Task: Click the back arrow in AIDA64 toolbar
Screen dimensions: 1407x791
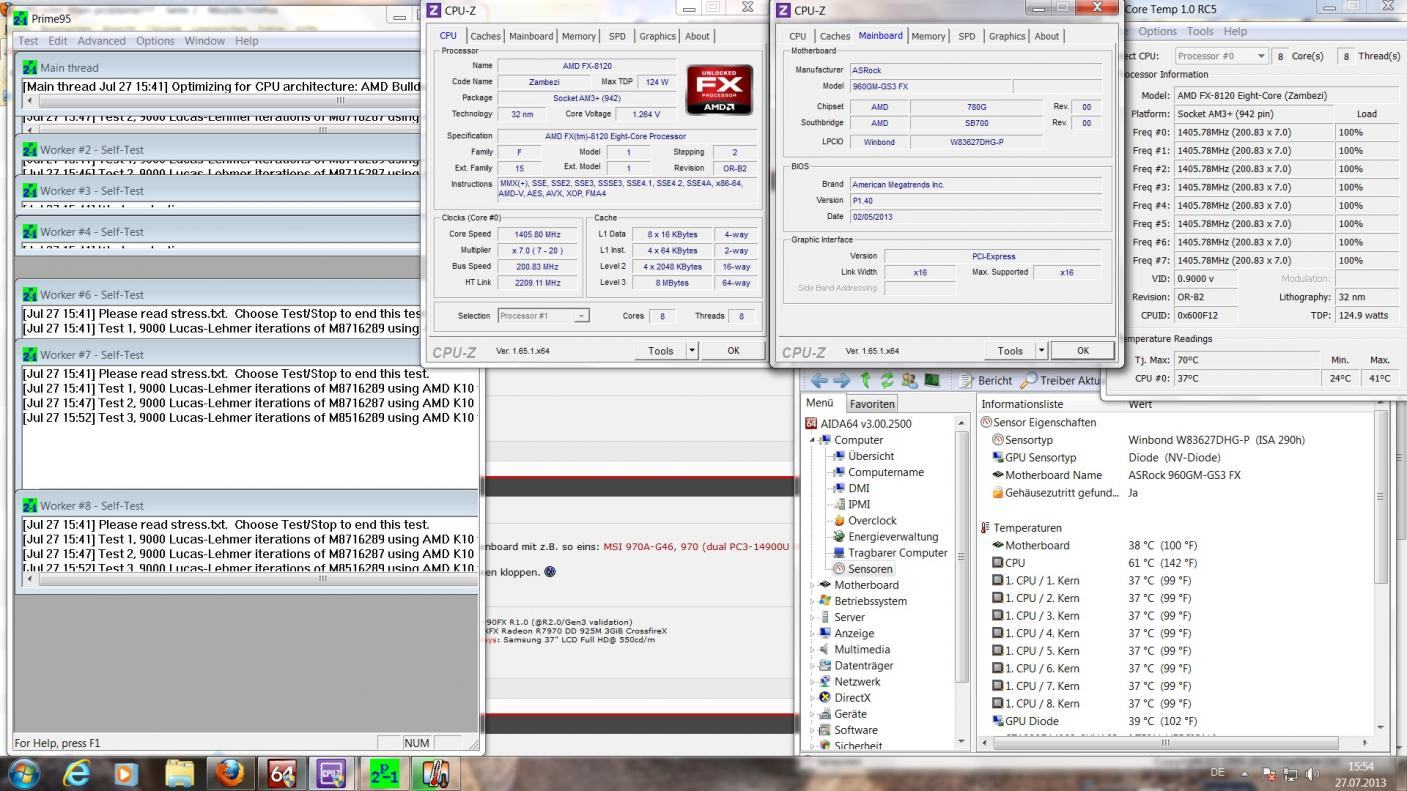Action: 819,381
